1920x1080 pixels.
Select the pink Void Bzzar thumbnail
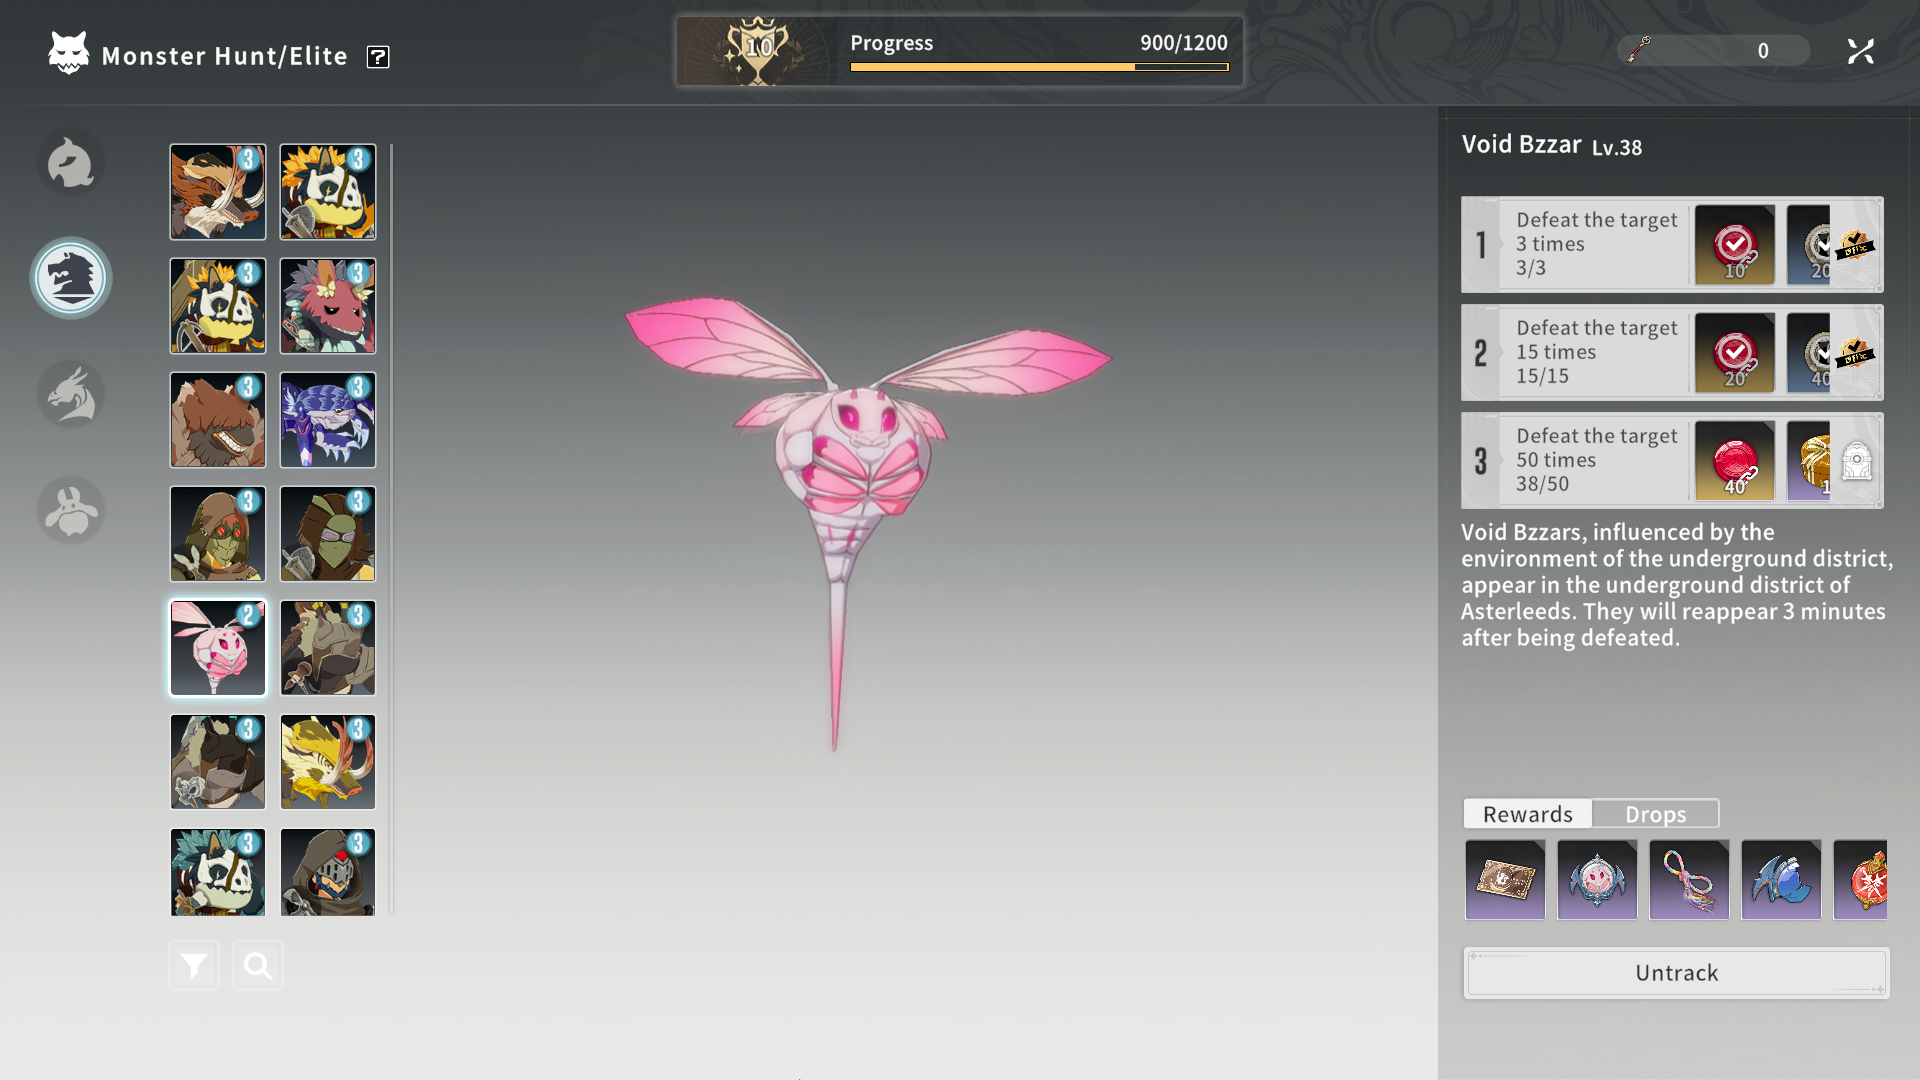(218, 648)
